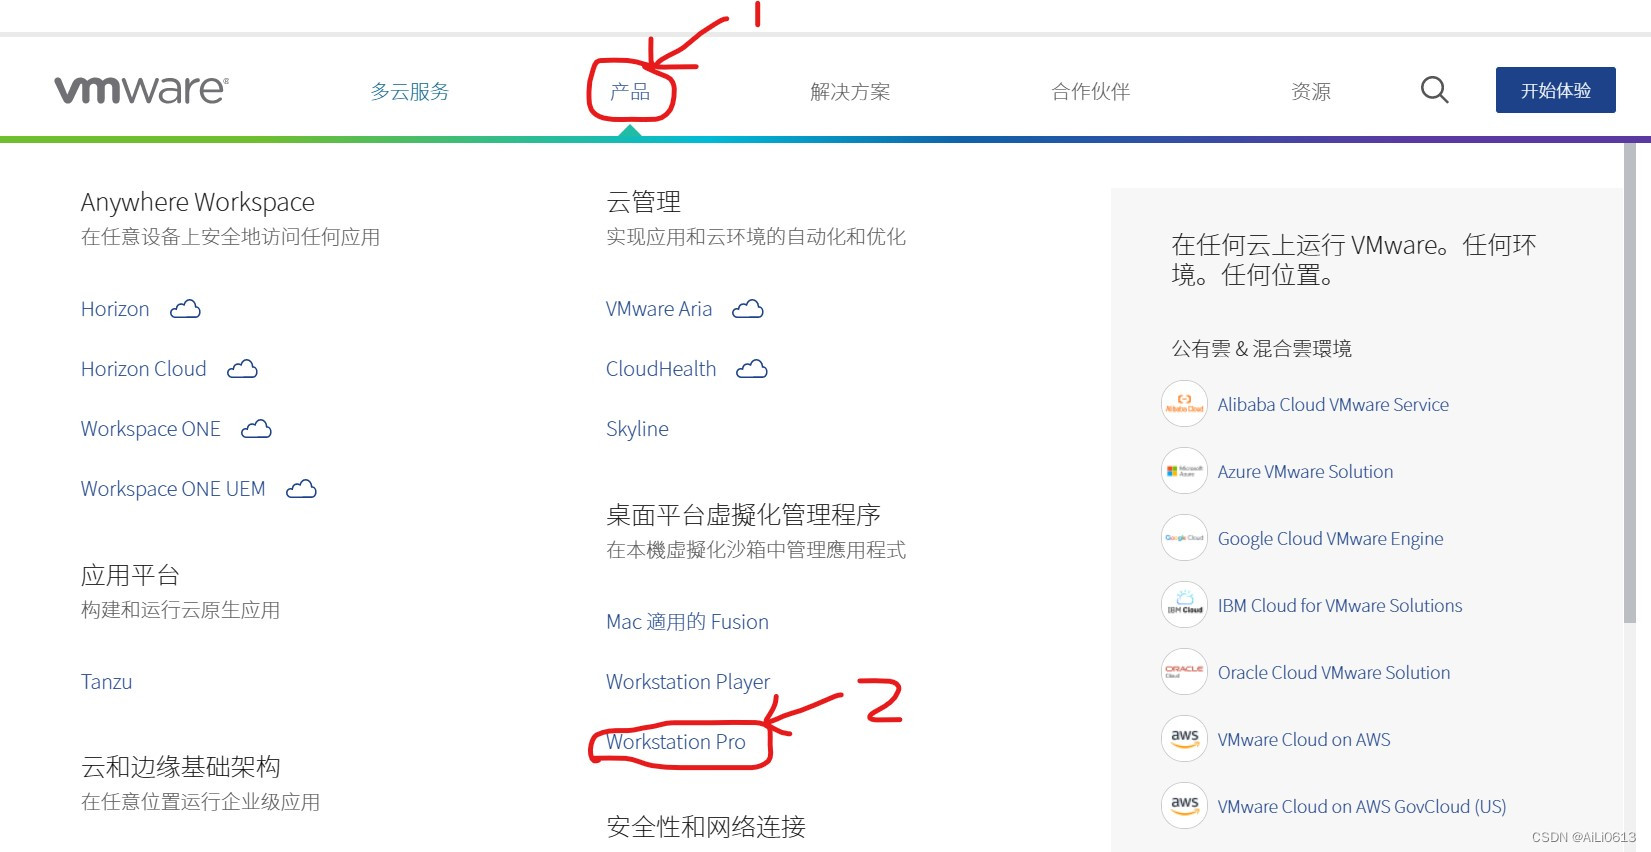Open the 多云服务 menu
Viewport: 1651px width, 852px height.
coord(410,92)
